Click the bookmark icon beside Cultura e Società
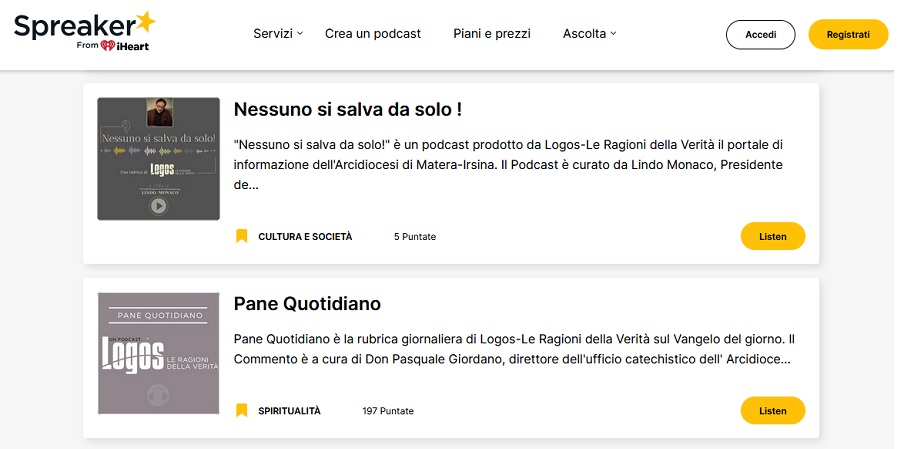900x449 pixels. [x=242, y=236]
